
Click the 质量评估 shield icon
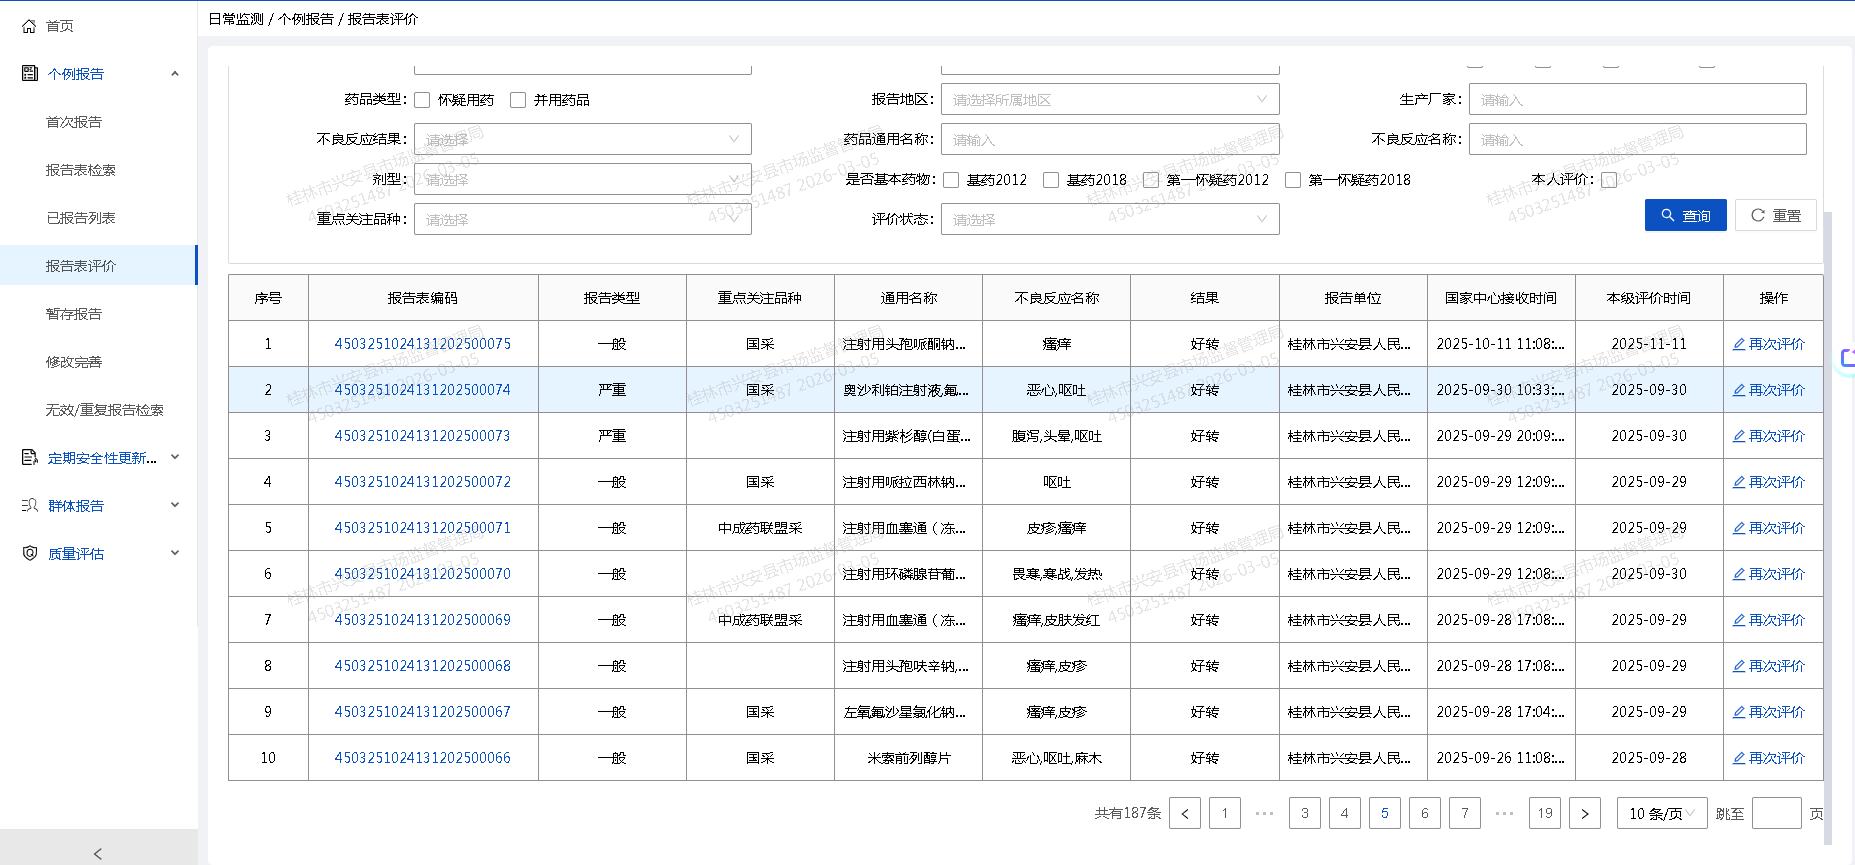[x=29, y=553]
